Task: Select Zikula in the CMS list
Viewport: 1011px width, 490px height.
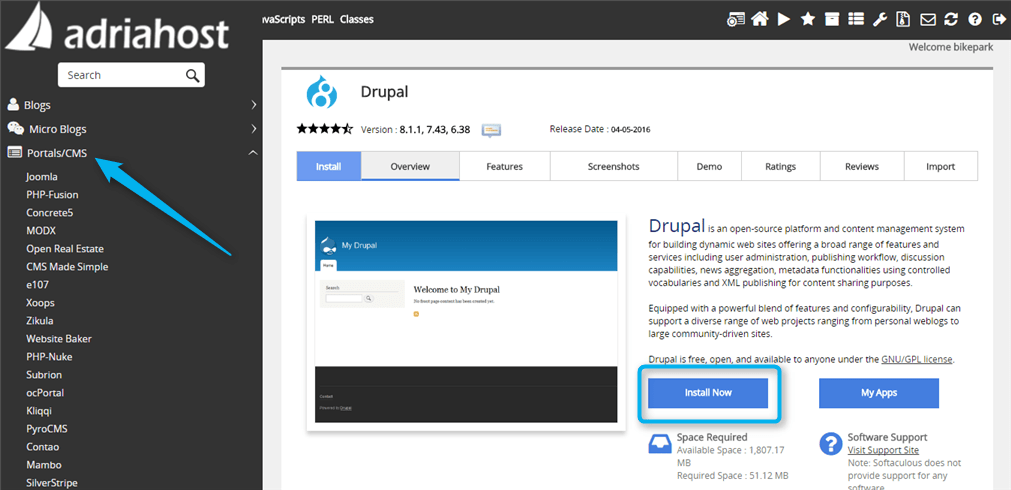Action: [40, 321]
